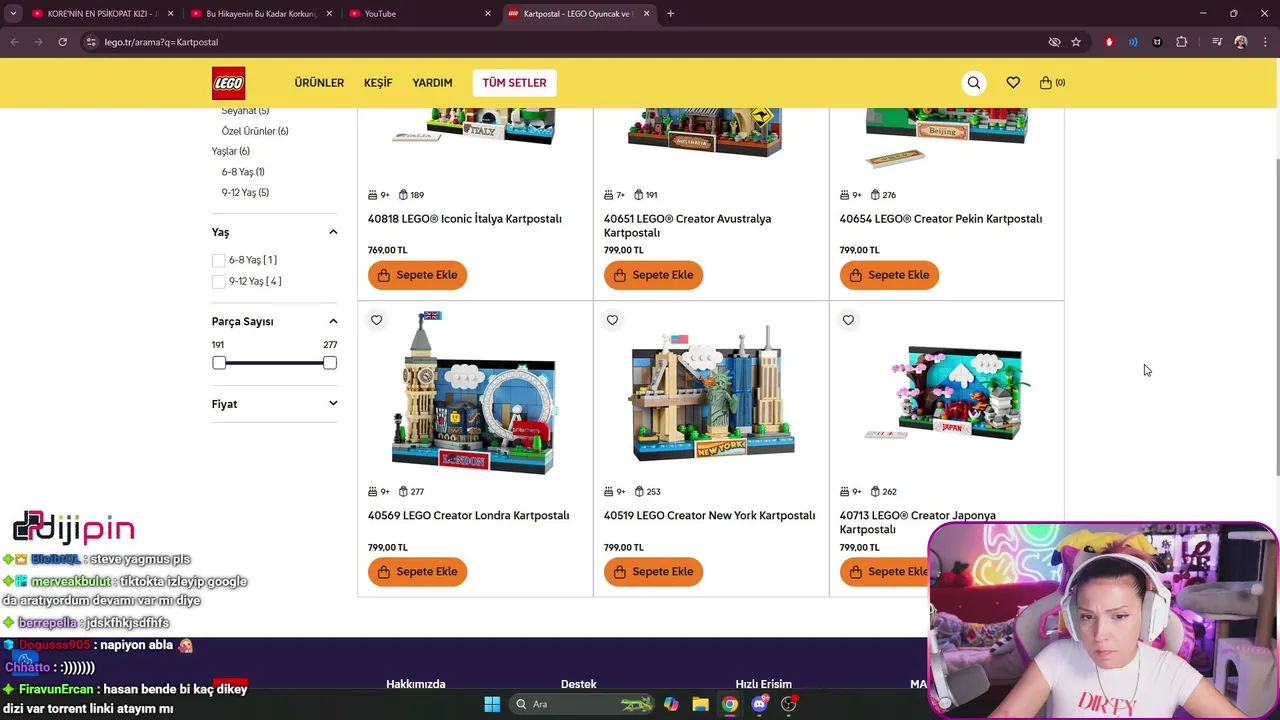Open Windows Start button
The width and height of the screenshot is (1280, 720).
coord(492,704)
